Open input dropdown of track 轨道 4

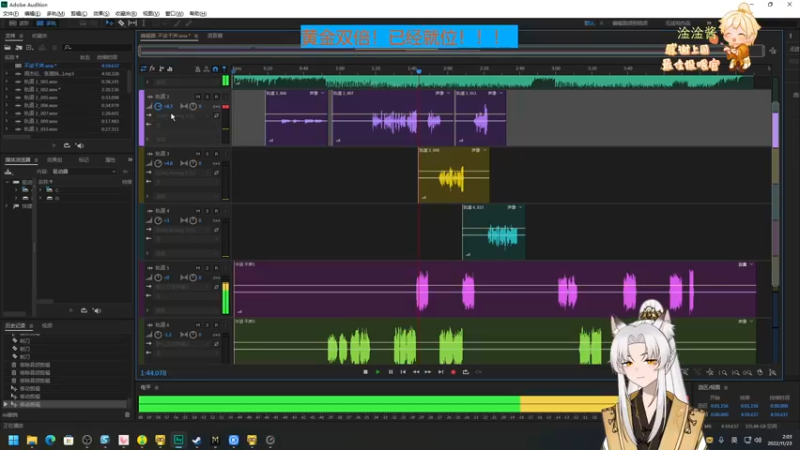click(182, 230)
